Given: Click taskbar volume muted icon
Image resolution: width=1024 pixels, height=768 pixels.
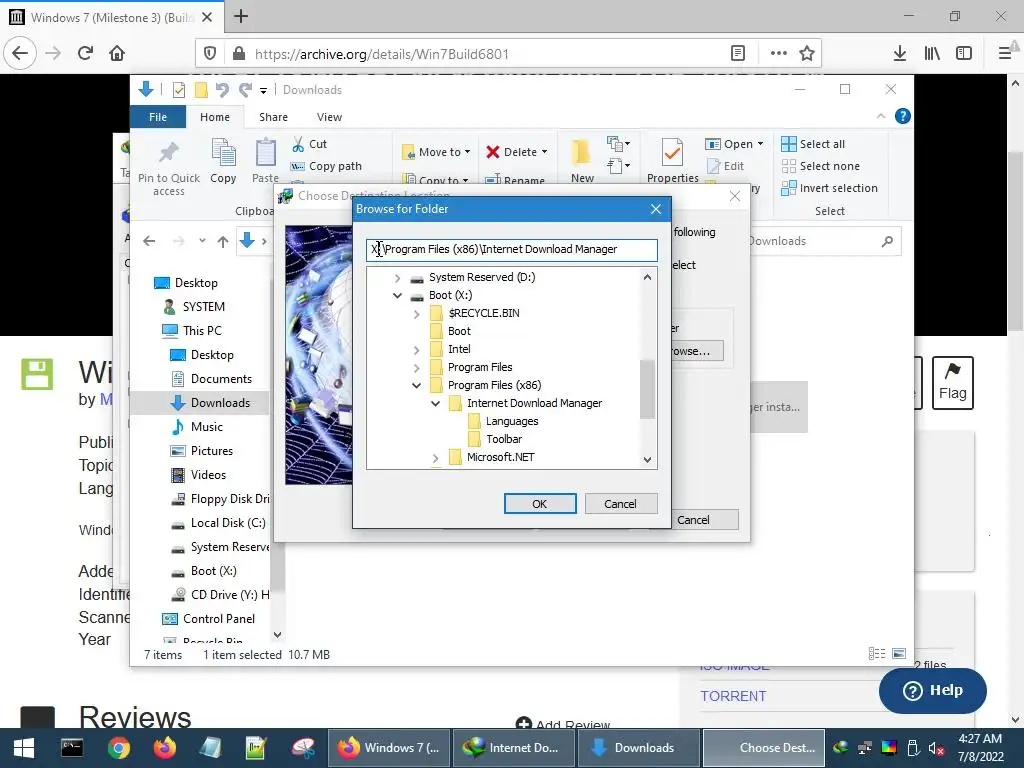Looking at the screenshot, I should click(936, 748).
